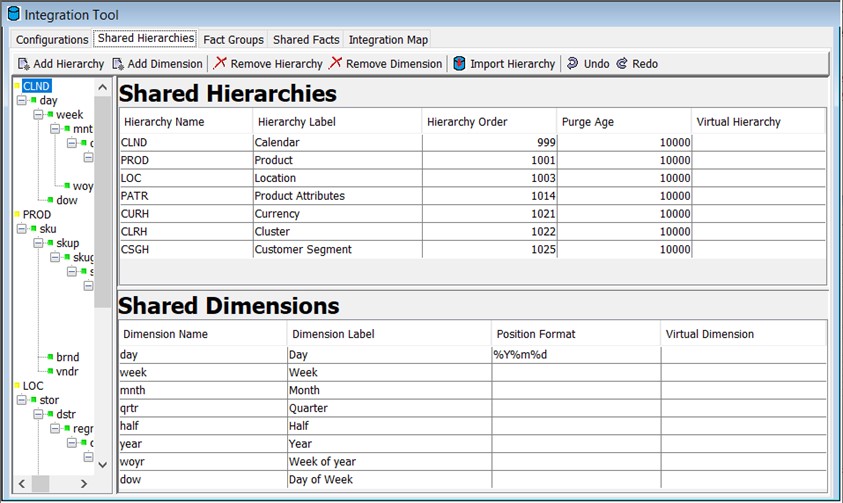Open the Integration Map tab
843x503 pixels.
pos(388,40)
